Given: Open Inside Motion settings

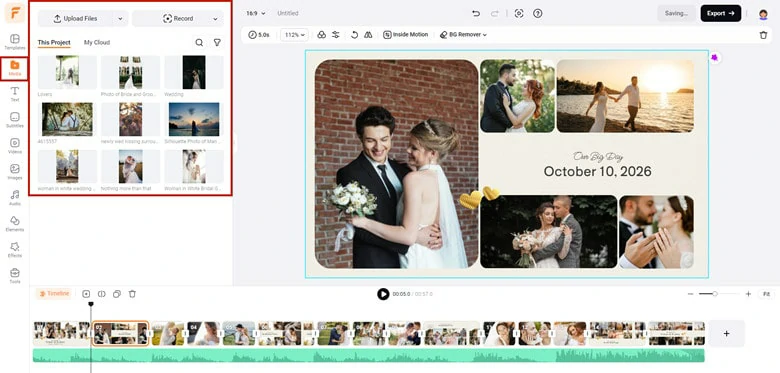Looking at the screenshot, I should (x=406, y=35).
